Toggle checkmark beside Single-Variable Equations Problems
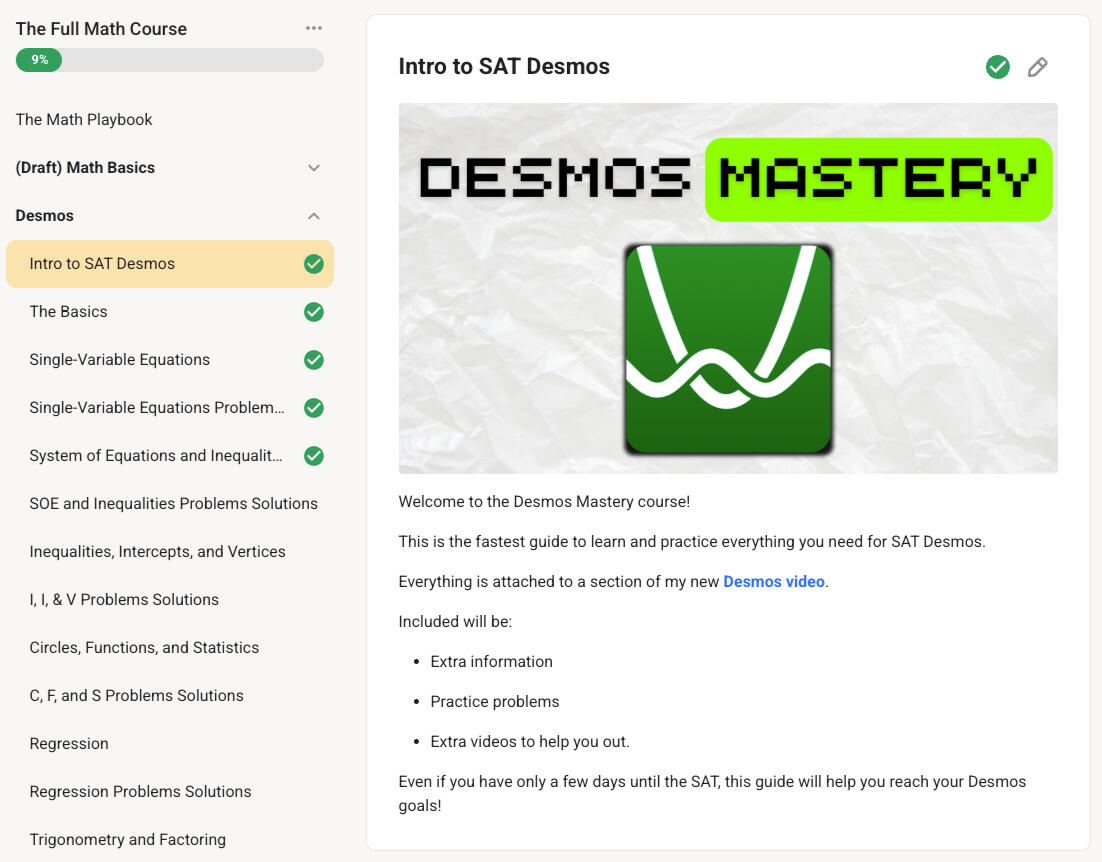 point(314,408)
